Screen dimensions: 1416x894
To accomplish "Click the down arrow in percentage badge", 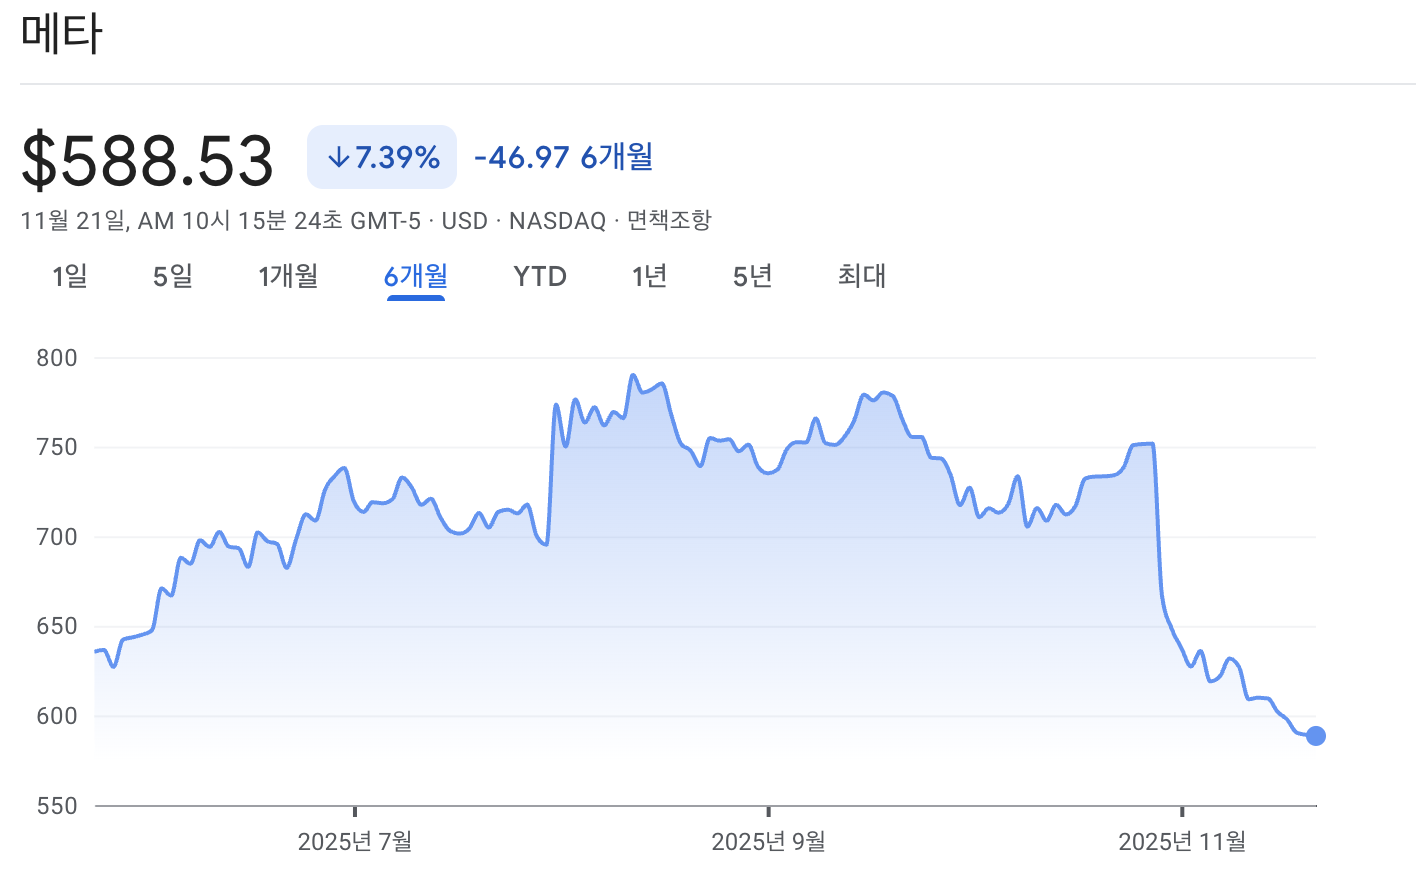I will pyautogui.click(x=338, y=157).
